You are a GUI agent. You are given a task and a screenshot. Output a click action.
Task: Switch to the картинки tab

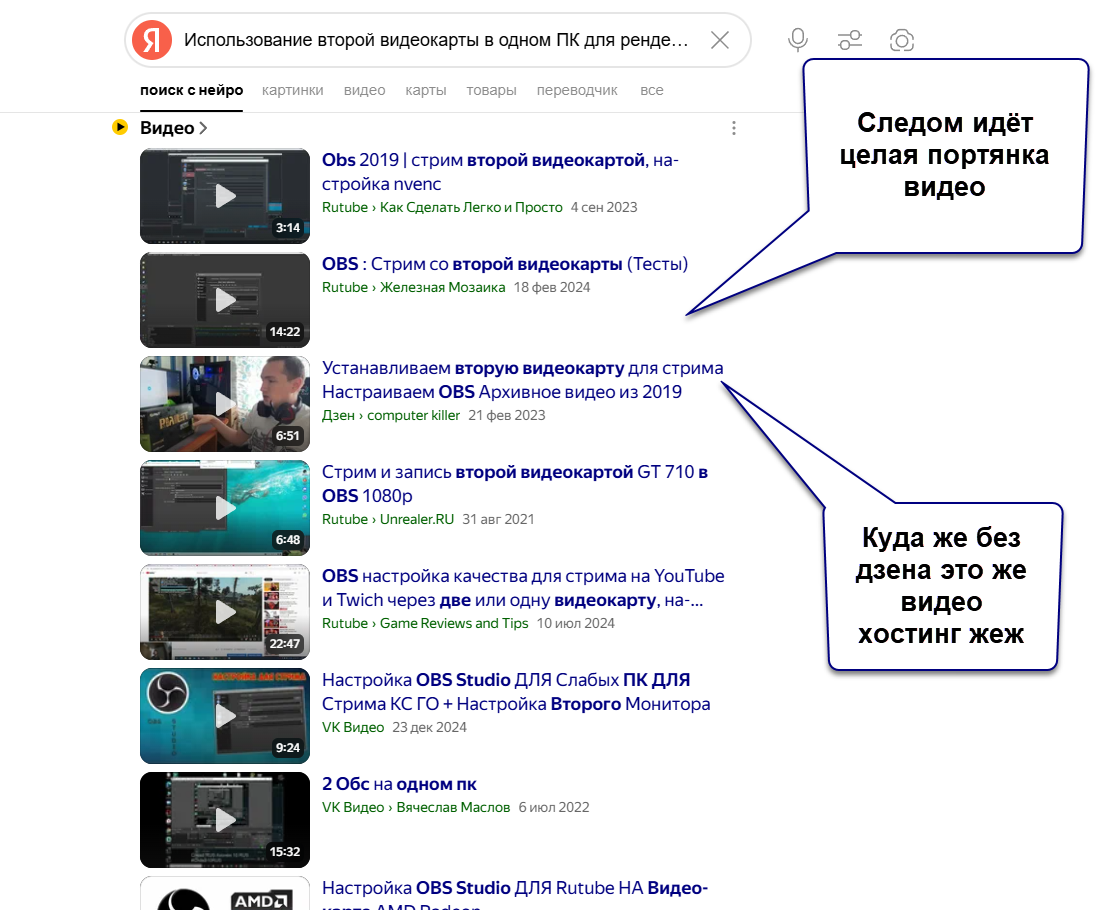[x=292, y=90]
